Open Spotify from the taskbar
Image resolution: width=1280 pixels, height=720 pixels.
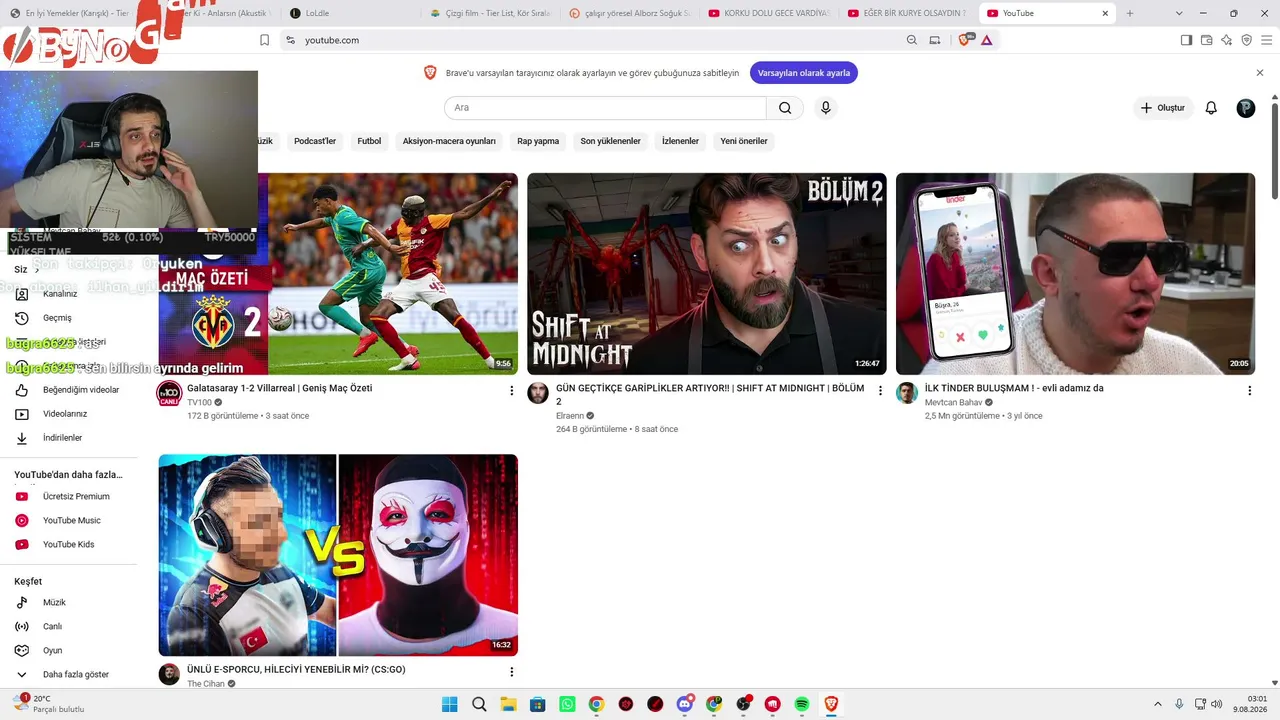click(x=802, y=704)
